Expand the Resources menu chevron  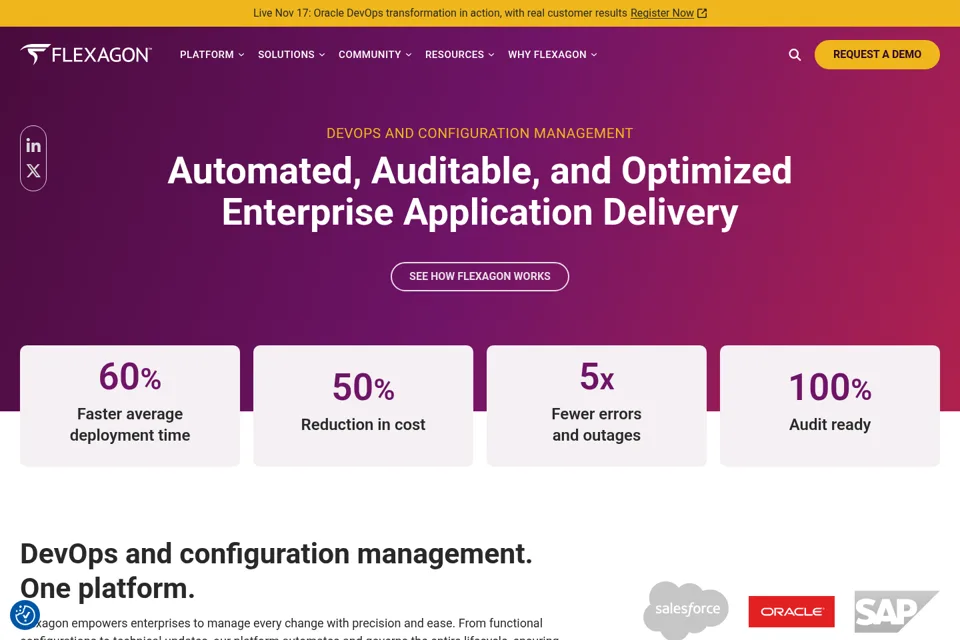(491, 55)
